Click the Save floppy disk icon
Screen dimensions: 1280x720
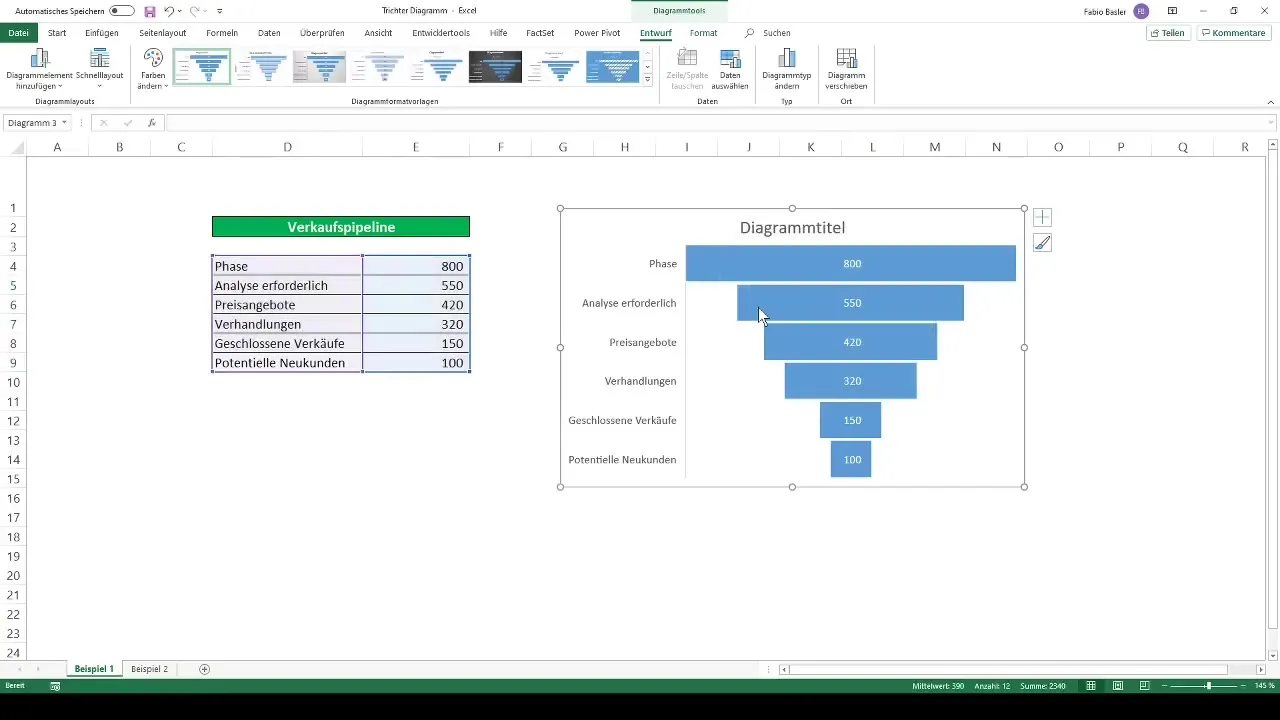(150, 10)
